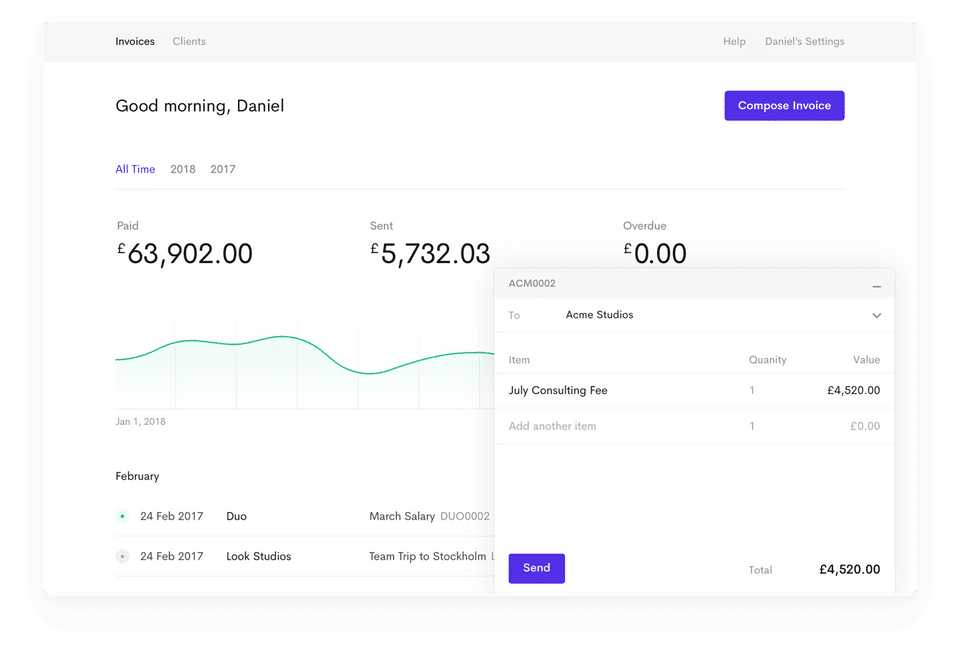Click the Total £4,520.00 amount
960x660 pixels.
click(849, 569)
